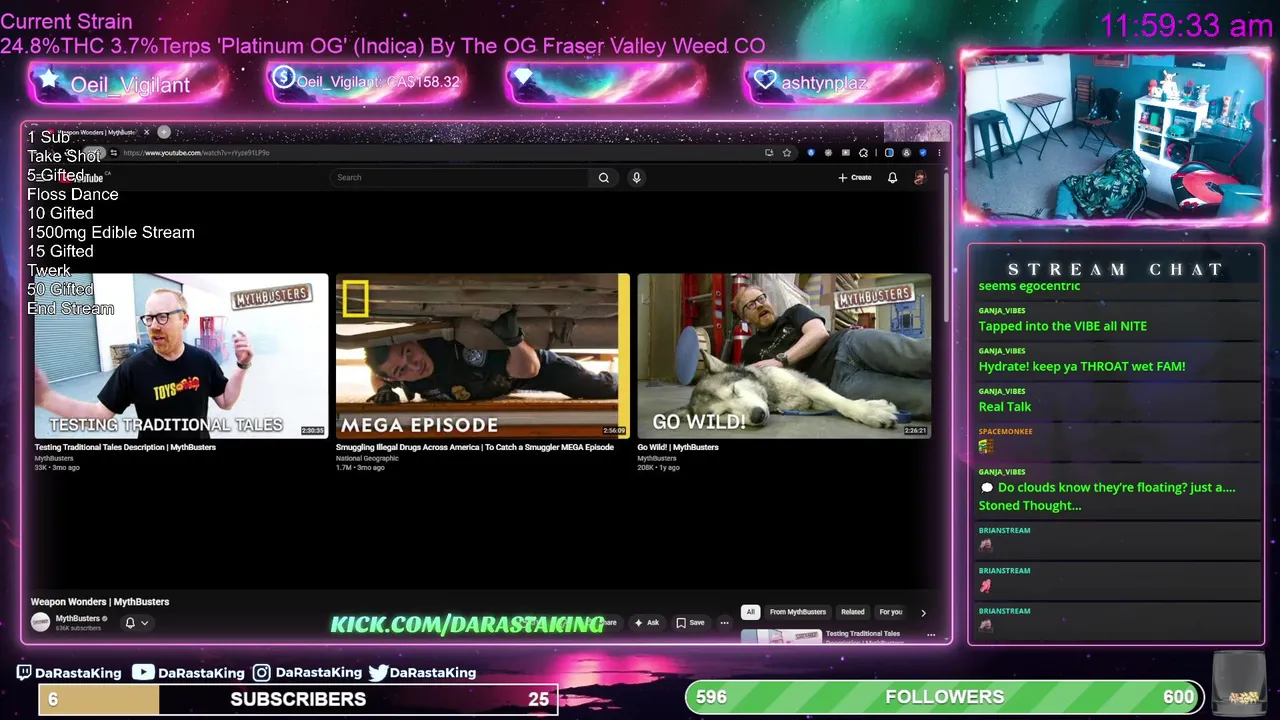1280x720 pixels.
Task: Click chat message 'Tapped into the VIBE all NITE'
Action: coord(1062,326)
